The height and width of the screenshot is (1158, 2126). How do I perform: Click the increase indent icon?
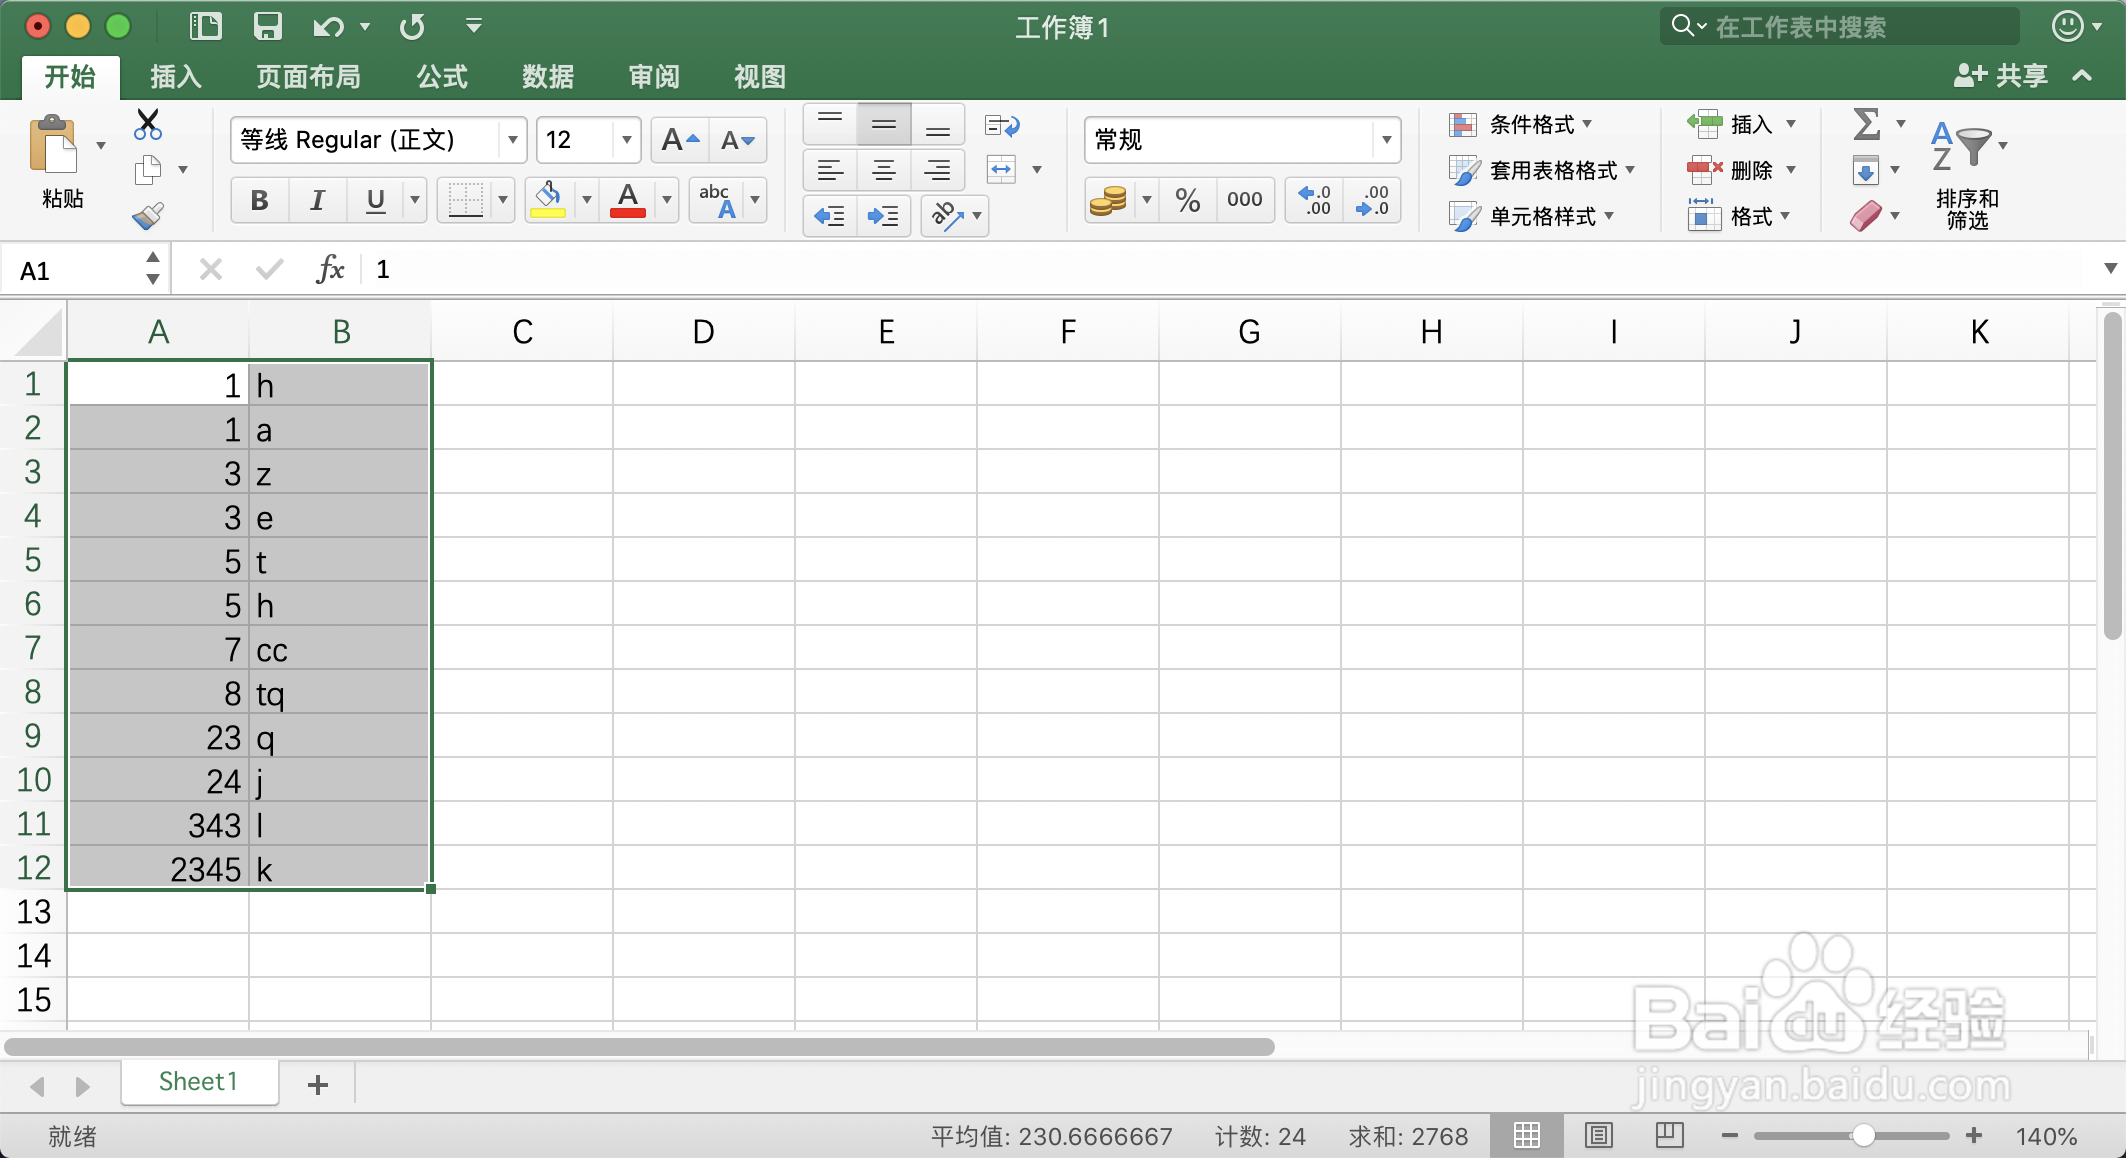point(883,216)
